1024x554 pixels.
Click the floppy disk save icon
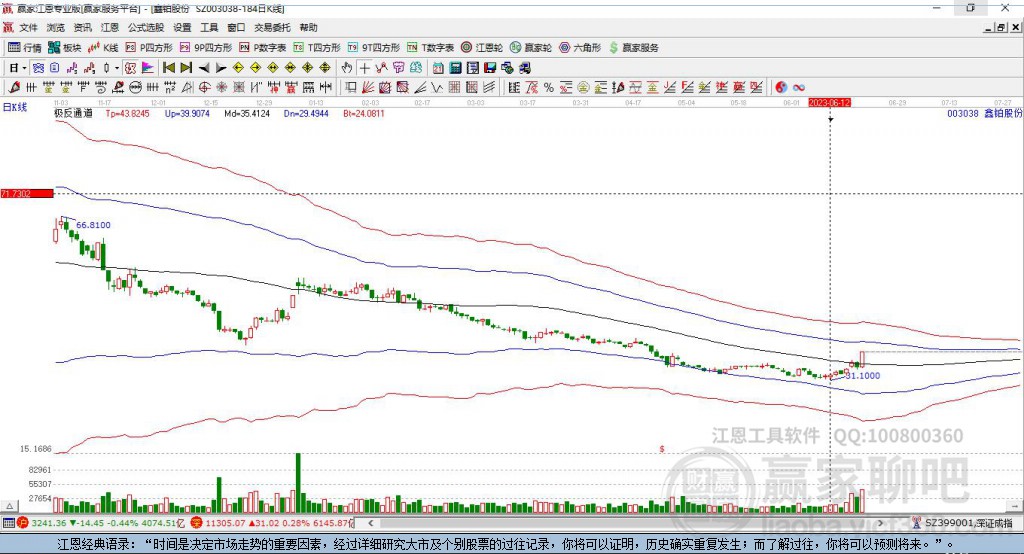point(490,68)
